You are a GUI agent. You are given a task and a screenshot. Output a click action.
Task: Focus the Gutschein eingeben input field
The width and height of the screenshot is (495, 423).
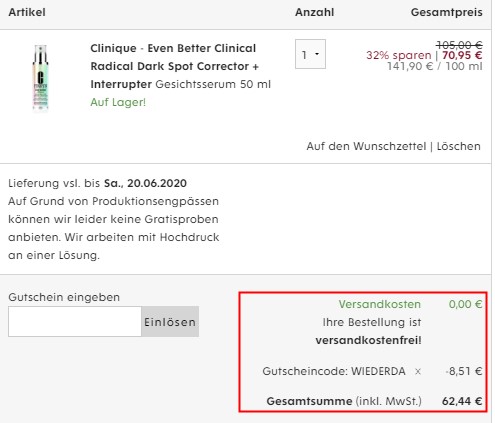click(x=75, y=322)
